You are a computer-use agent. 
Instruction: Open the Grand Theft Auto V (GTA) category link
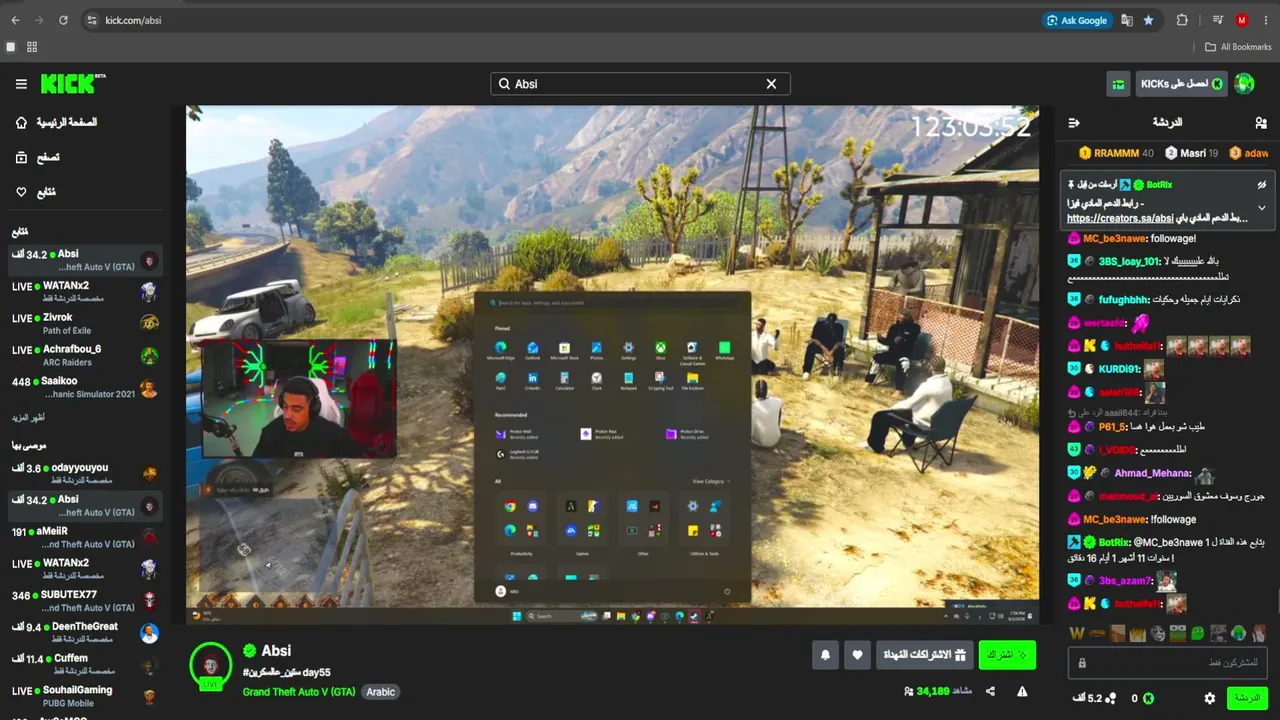tap(299, 692)
